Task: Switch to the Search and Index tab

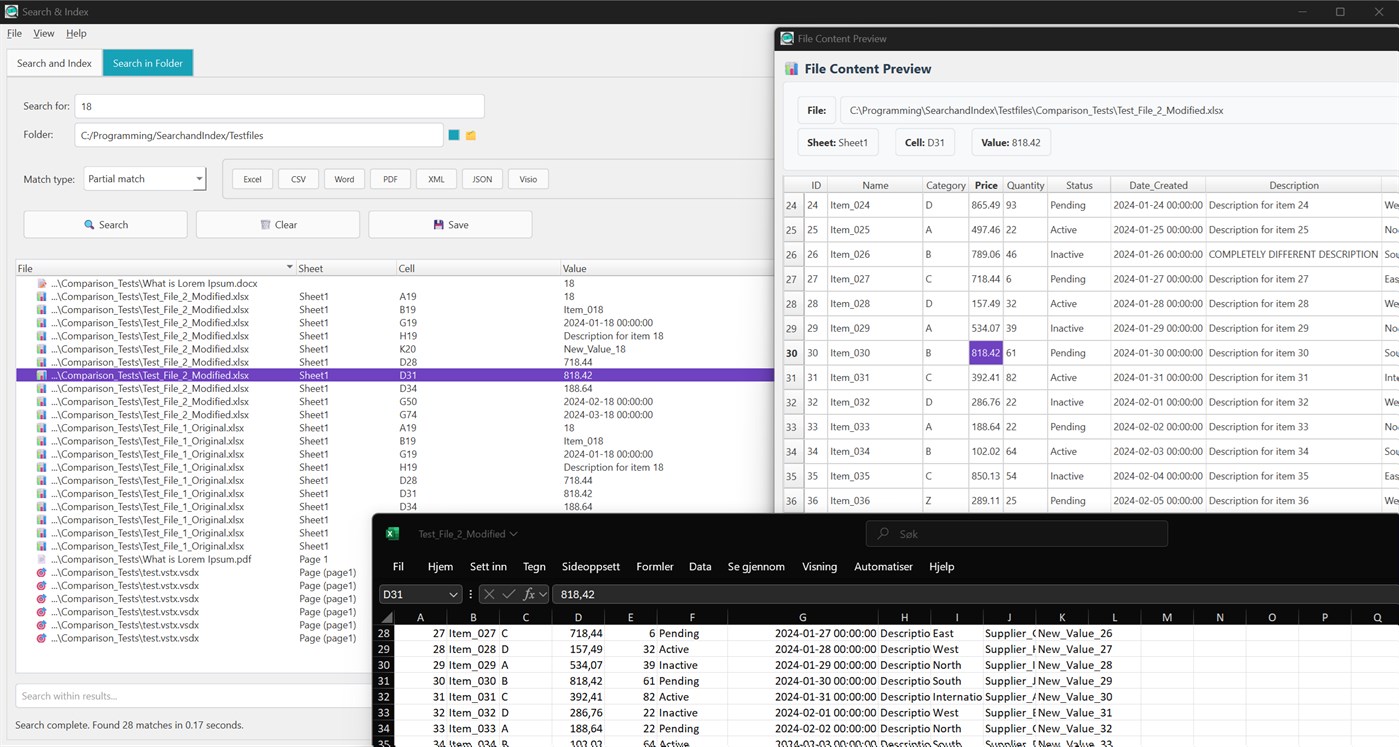Action: pyautogui.click(x=53, y=62)
